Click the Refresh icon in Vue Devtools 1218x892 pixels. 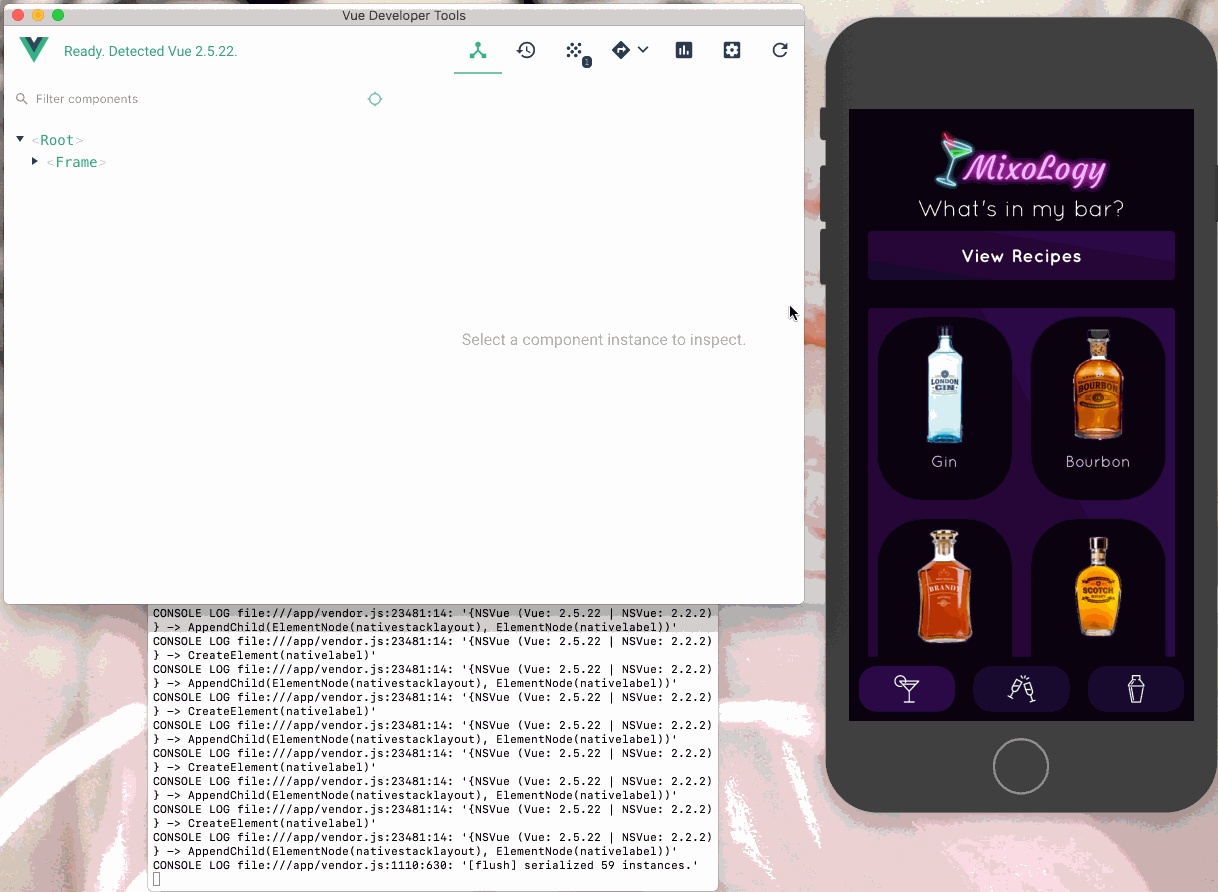point(780,50)
